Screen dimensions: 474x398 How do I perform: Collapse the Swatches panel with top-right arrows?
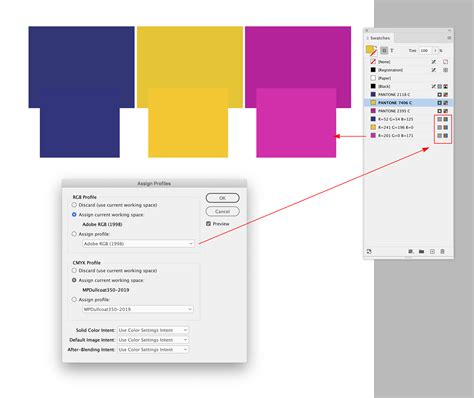(x=449, y=30)
